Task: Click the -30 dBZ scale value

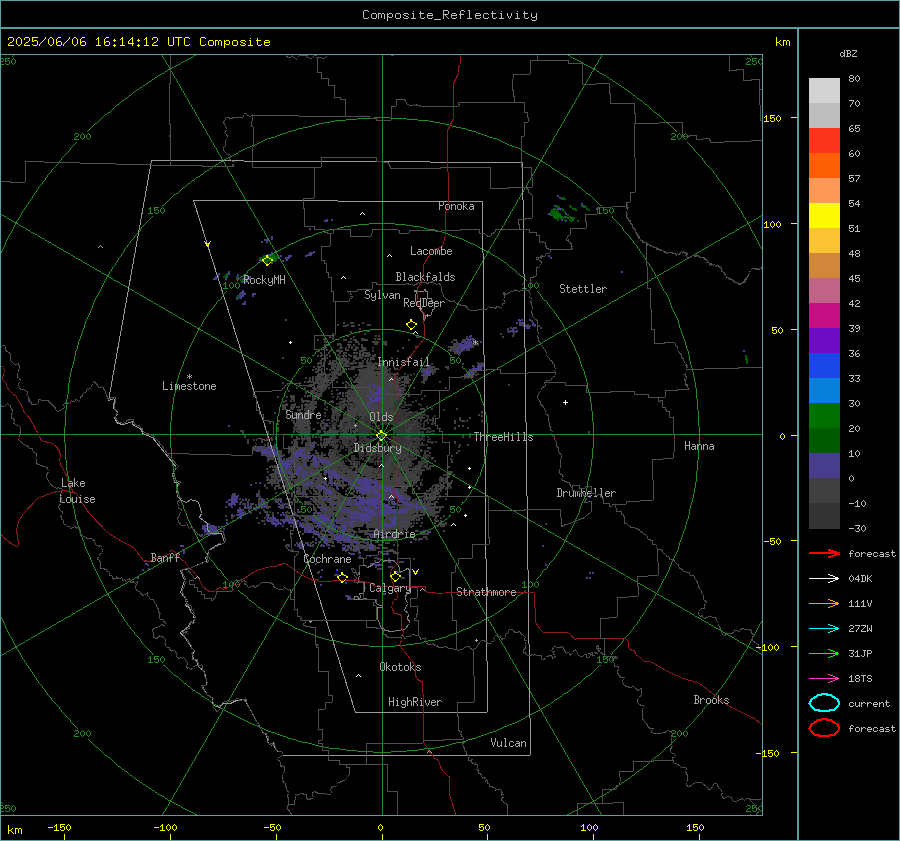Action: pyautogui.click(x=857, y=529)
